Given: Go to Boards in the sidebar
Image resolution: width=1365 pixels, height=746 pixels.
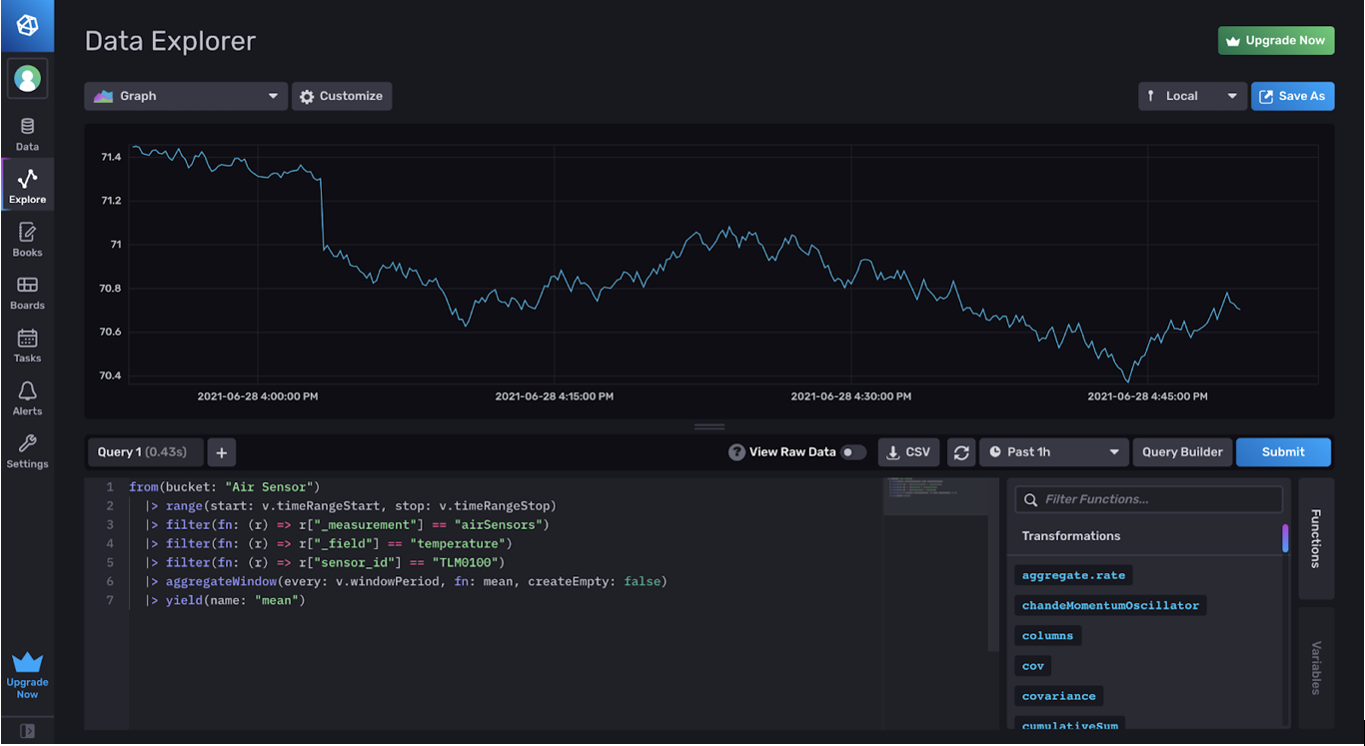Looking at the screenshot, I should tap(27, 293).
